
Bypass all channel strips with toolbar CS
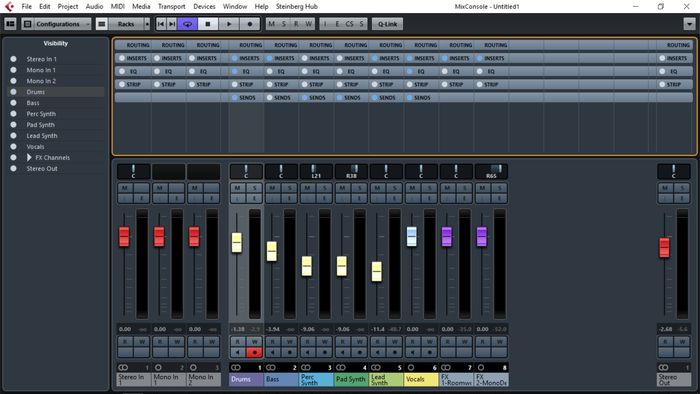point(349,24)
